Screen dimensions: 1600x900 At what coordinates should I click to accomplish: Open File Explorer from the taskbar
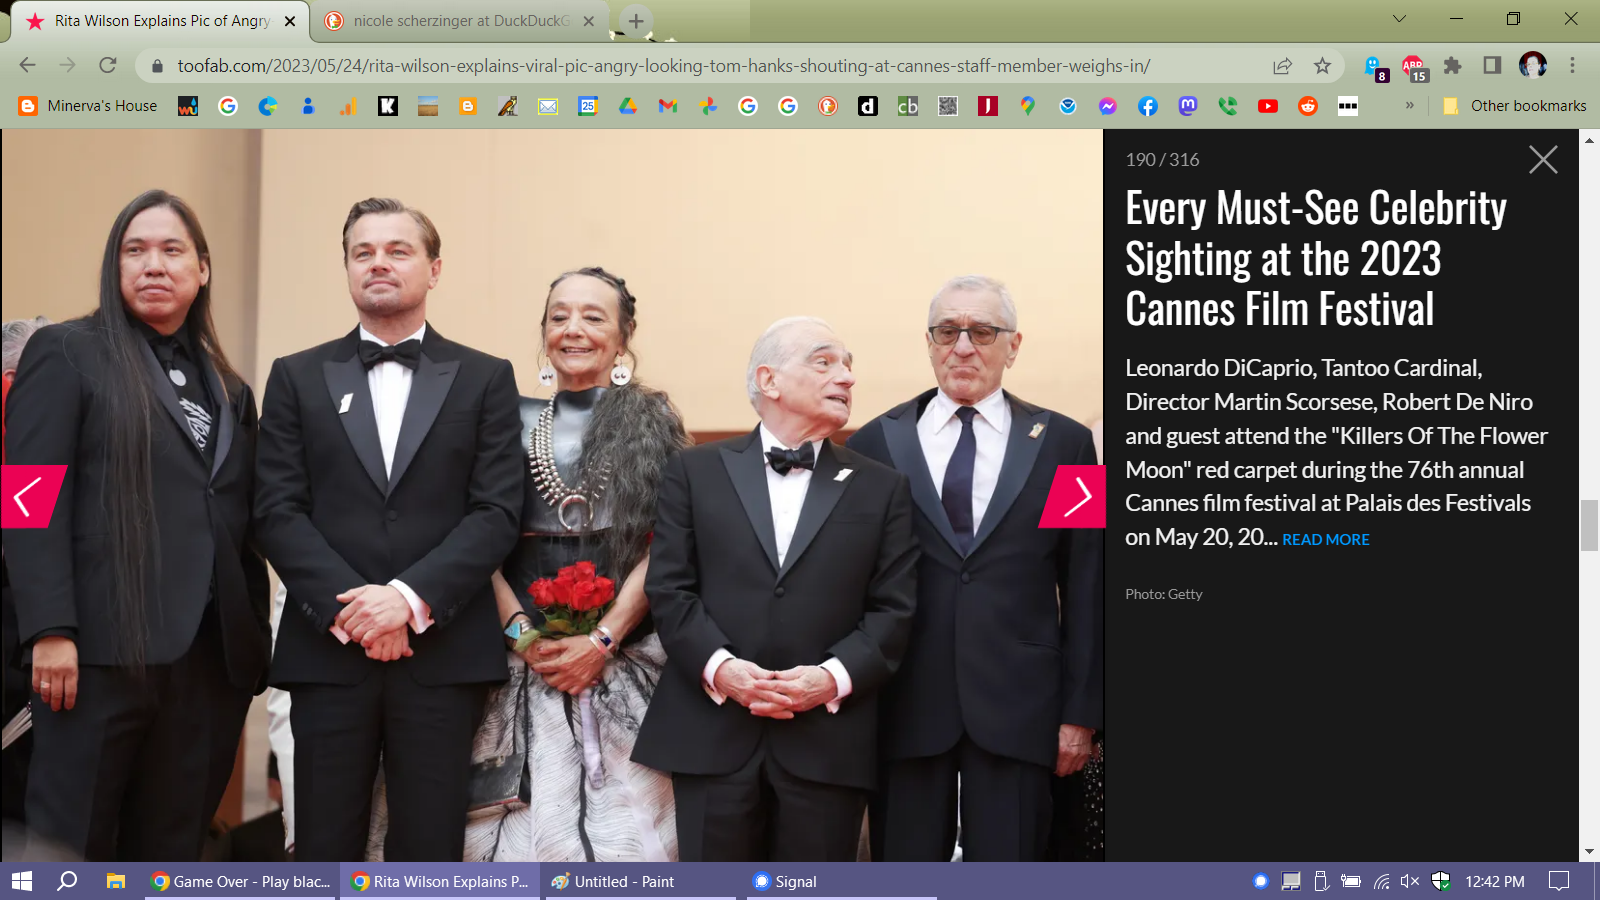[x=116, y=881]
